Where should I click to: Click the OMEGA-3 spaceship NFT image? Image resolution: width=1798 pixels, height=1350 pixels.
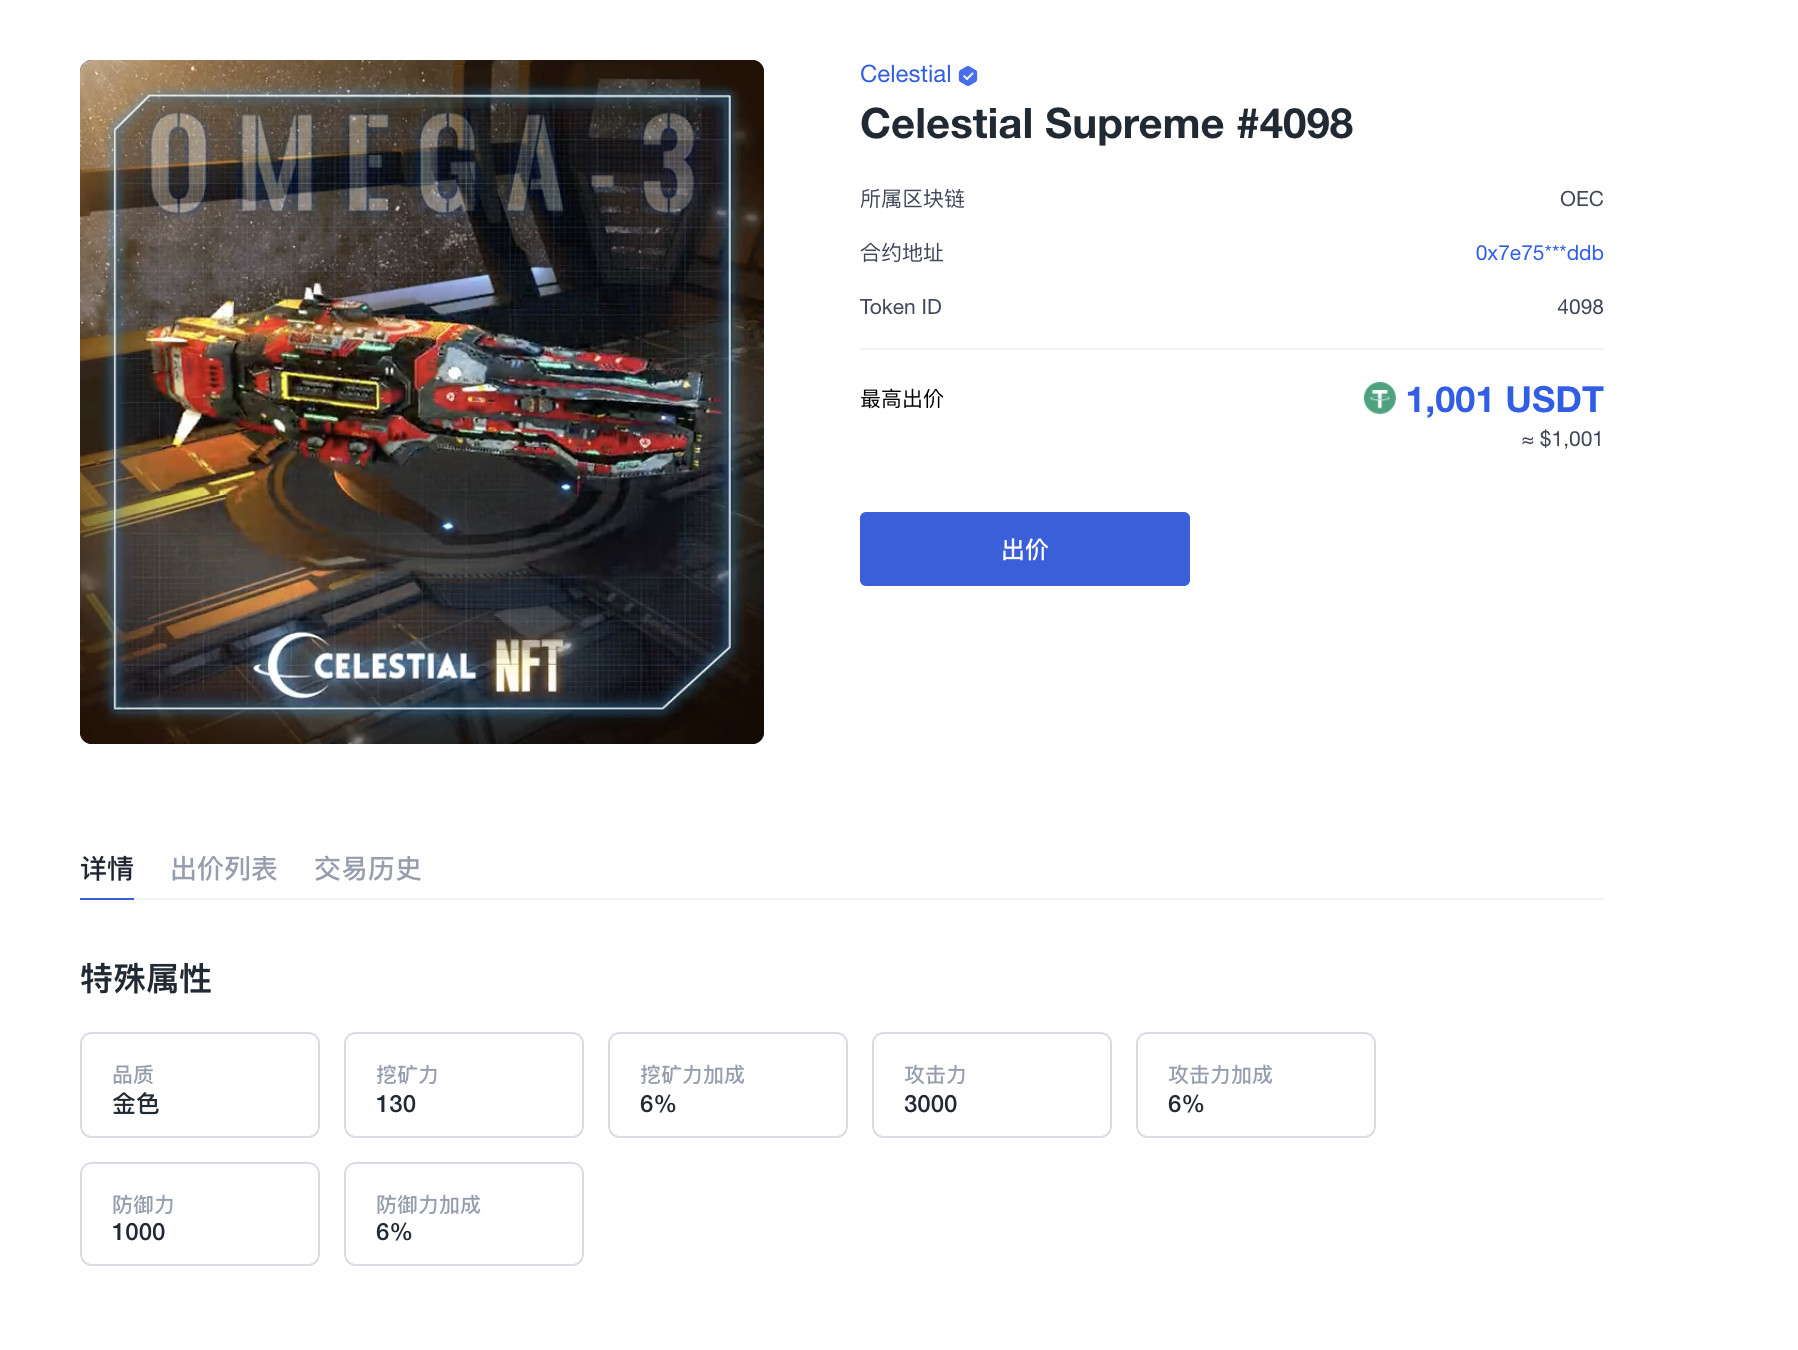coord(422,402)
